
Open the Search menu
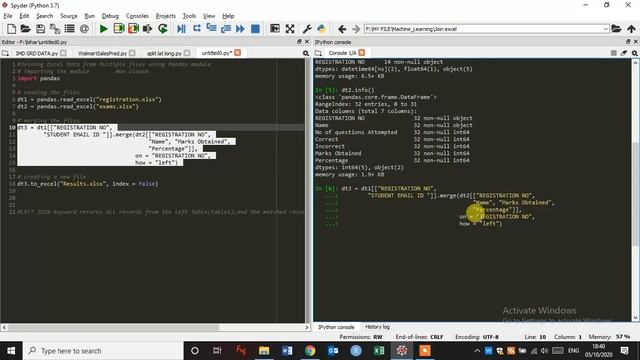(x=44, y=16)
